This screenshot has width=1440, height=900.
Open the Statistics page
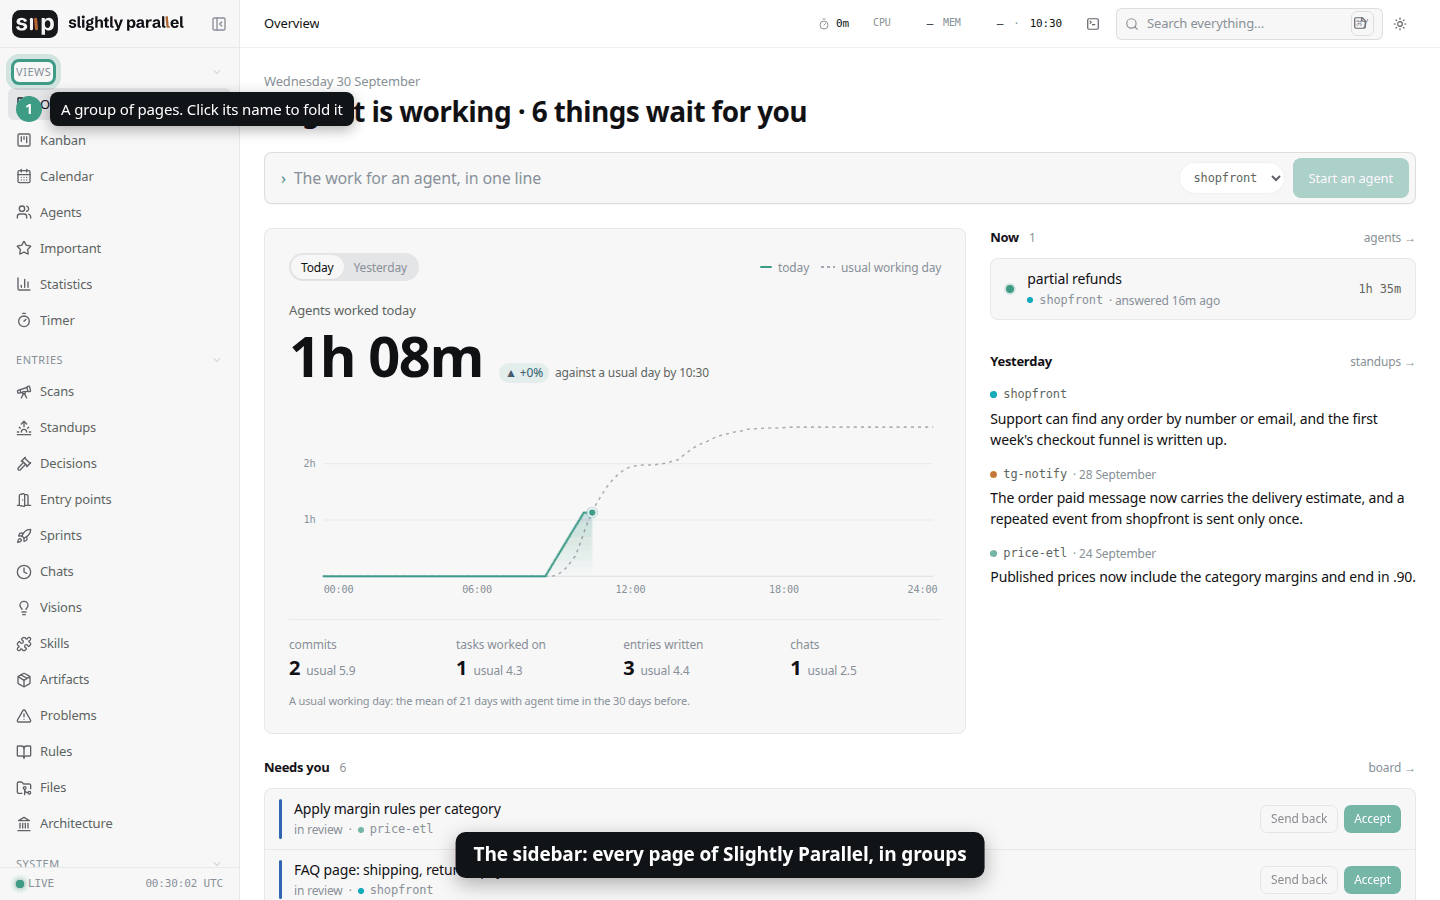120,284
